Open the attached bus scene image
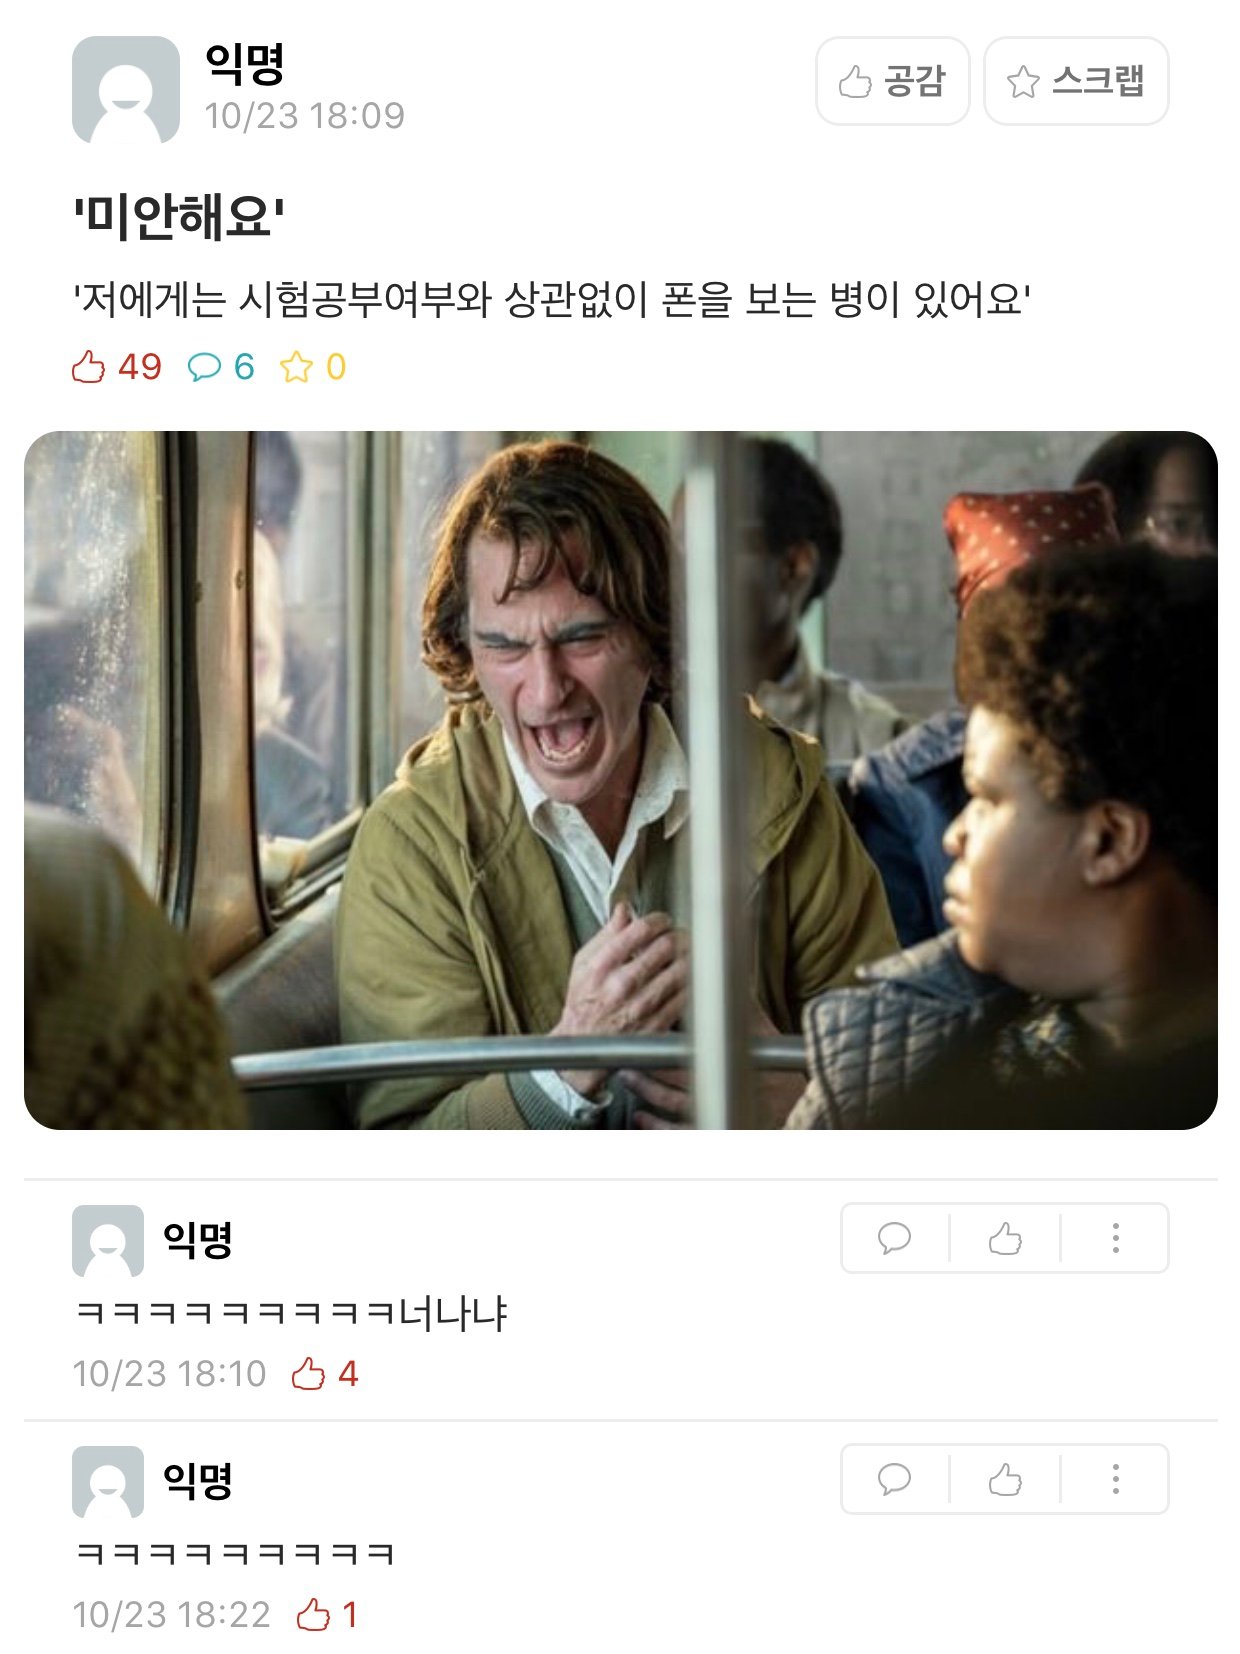Screen dimensions: 1240x1654 tap(620, 780)
